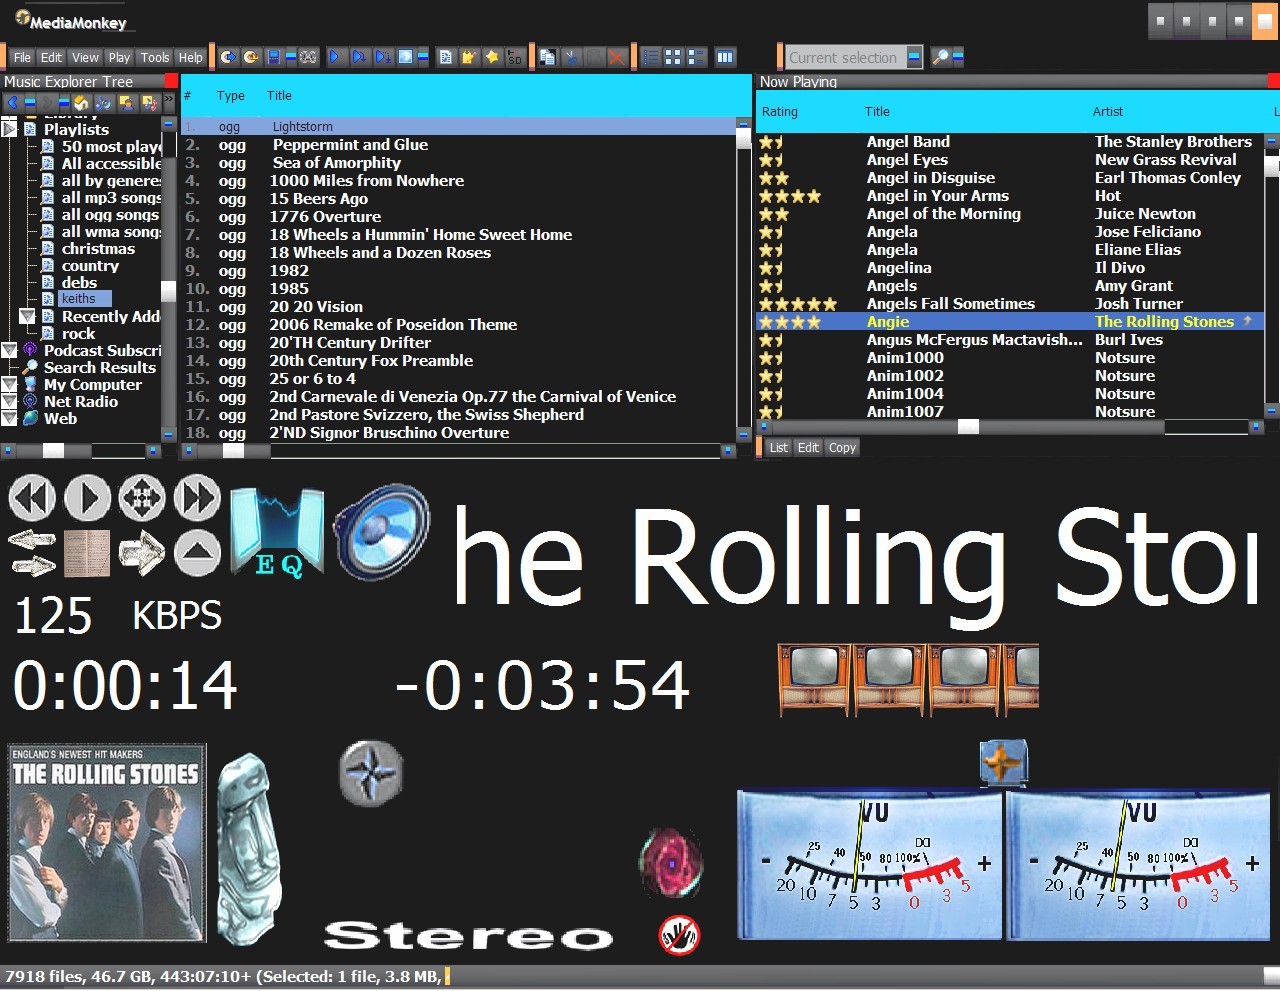Image resolution: width=1280 pixels, height=991 pixels.
Task: Click the Rolling Stones album art thumbnail
Action: coord(107,842)
